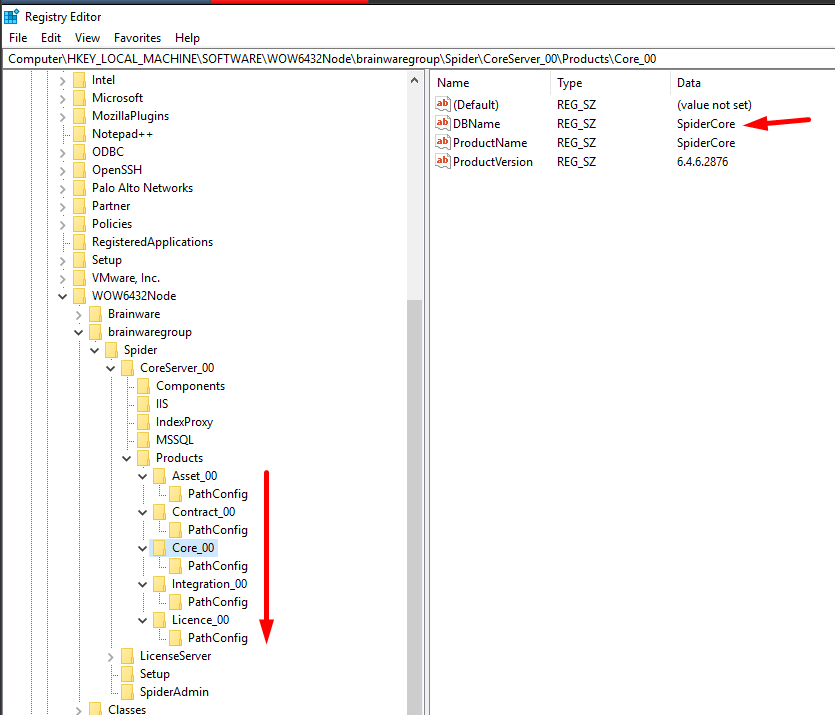Click the ProductName entry name
Image resolution: width=835 pixels, height=715 pixels.
coord(490,143)
